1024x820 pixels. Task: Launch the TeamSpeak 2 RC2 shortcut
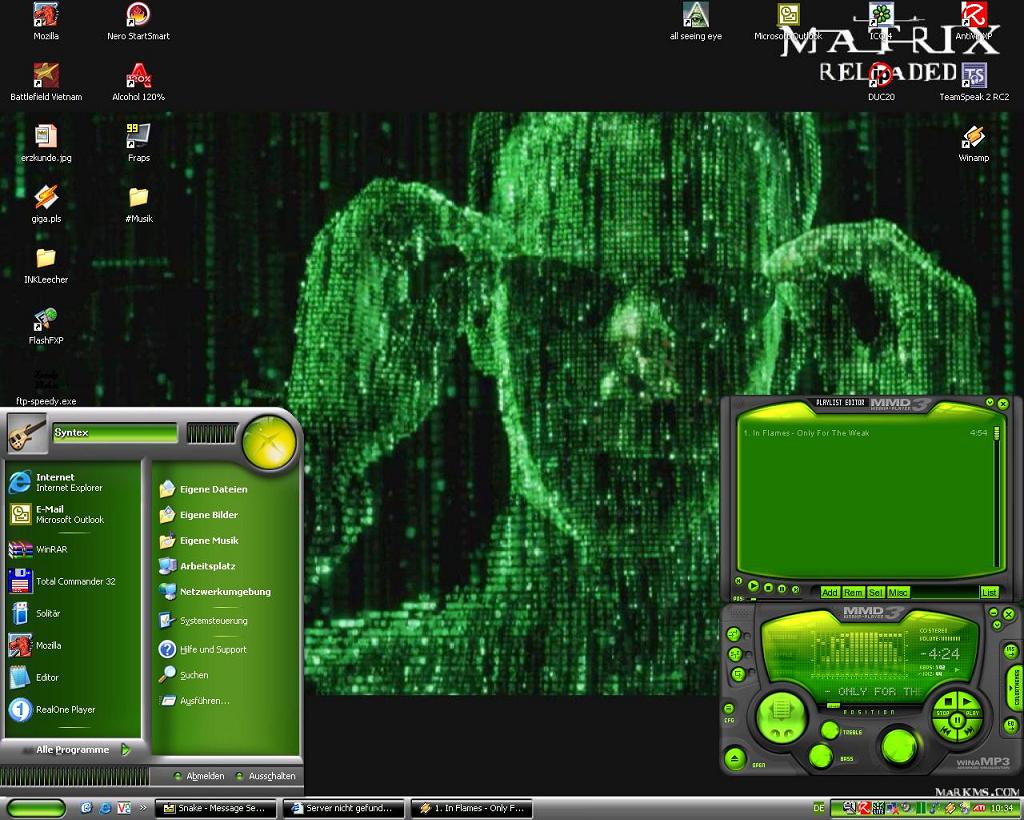[974, 82]
